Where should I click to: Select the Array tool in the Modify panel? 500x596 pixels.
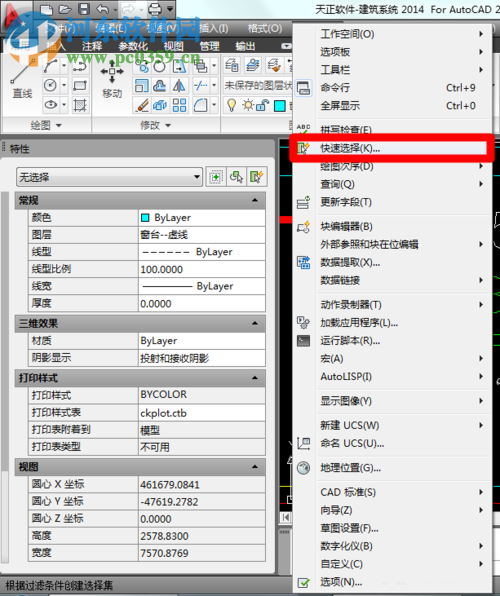[x=179, y=105]
